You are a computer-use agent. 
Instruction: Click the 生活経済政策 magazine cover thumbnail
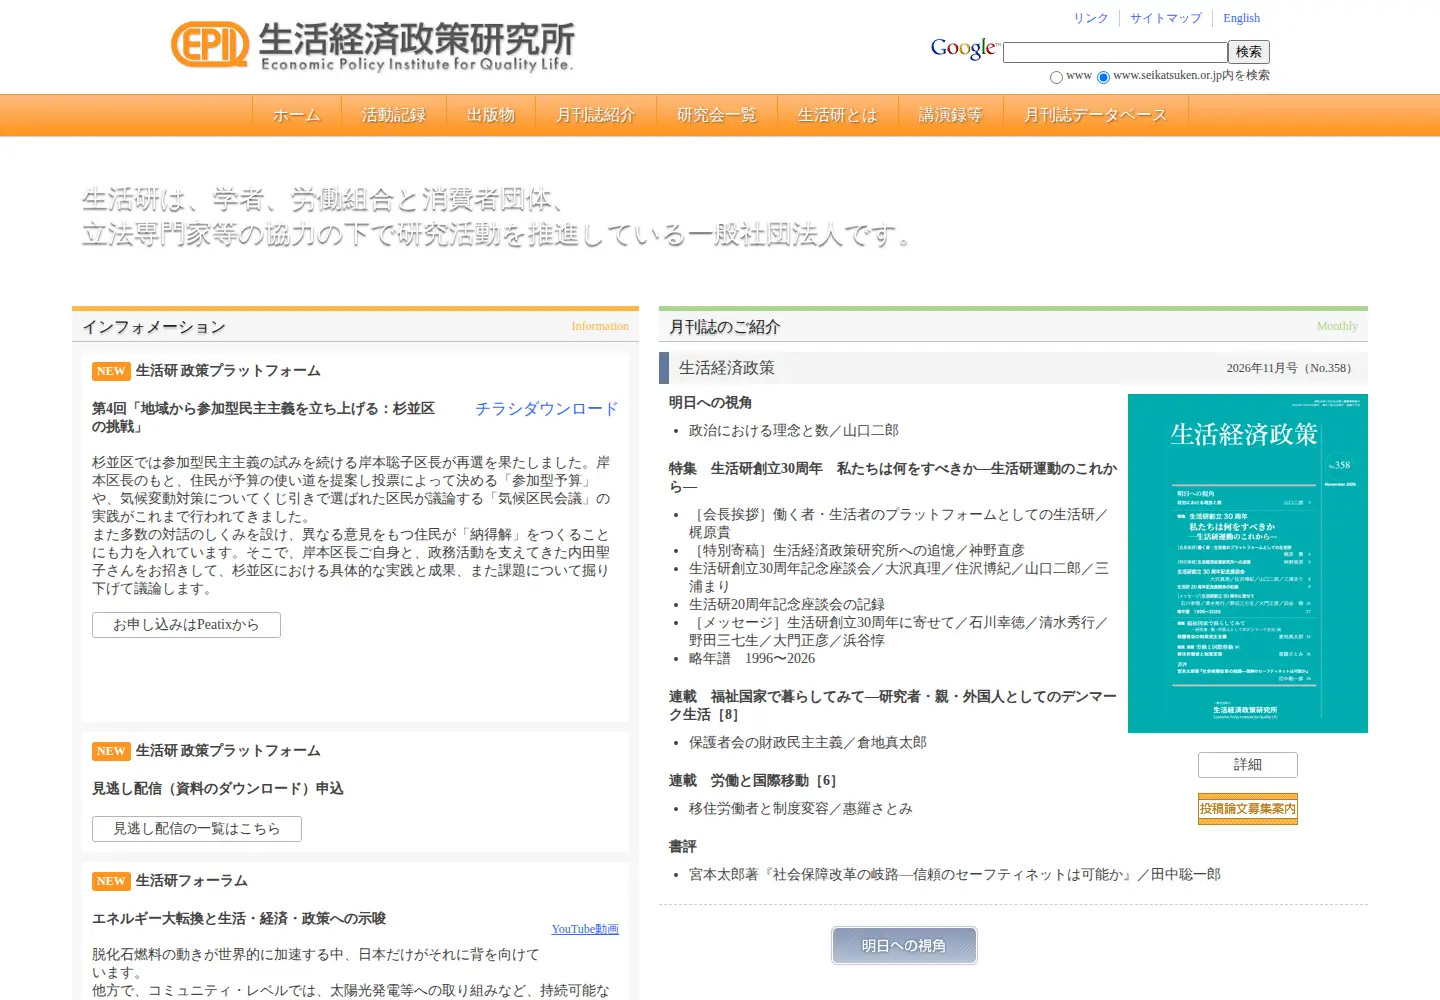1248,563
